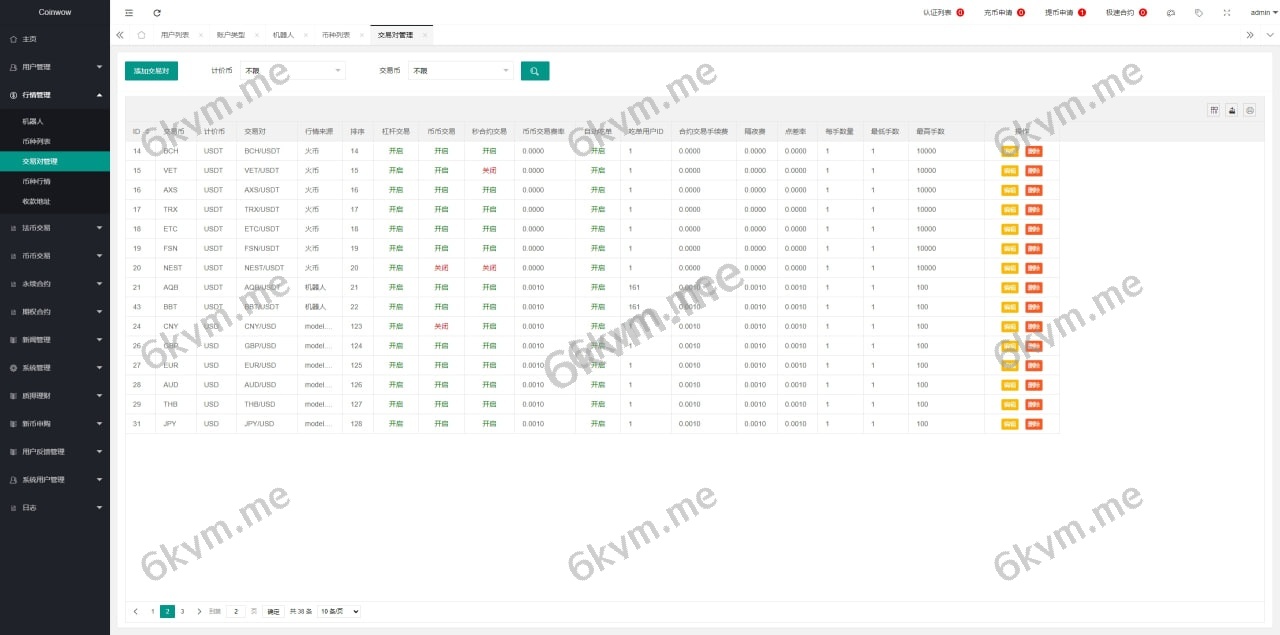1280x635 pixels.
Task: Click the page jump number input field
Action: click(x=236, y=611)
